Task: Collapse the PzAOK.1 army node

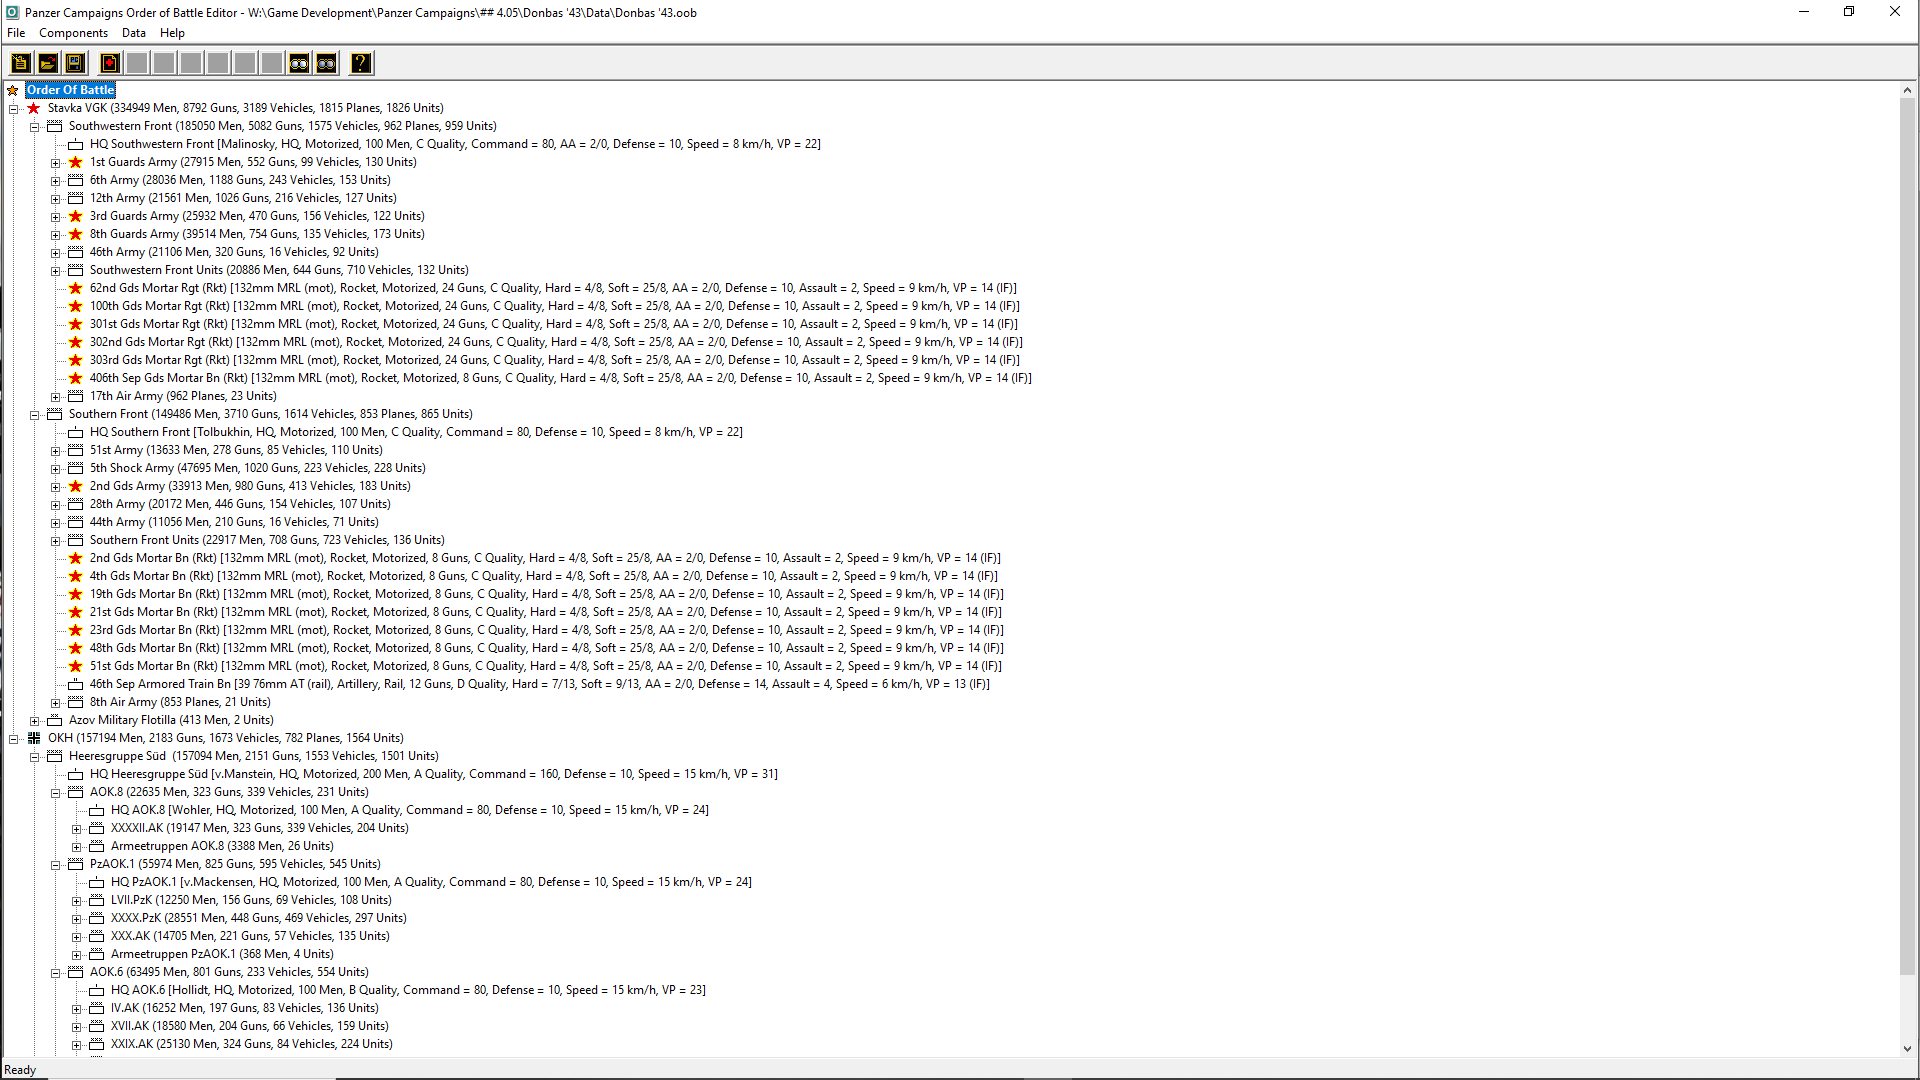Action: tap(56, 864)
